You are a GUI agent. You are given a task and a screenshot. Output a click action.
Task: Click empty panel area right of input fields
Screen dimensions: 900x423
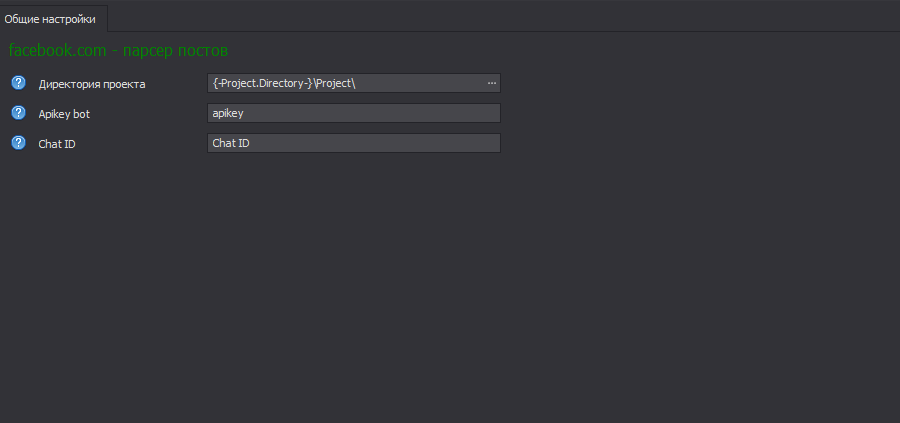coord(700,113)
